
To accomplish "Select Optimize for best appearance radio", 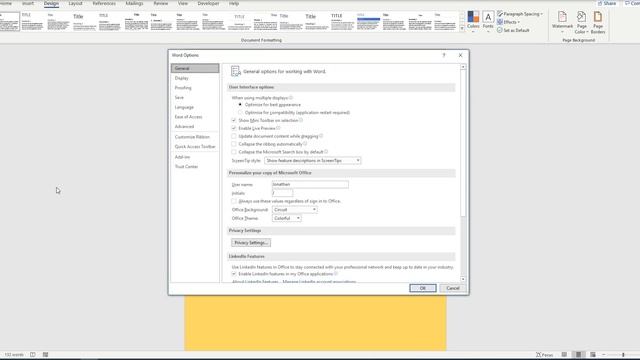I will pyautogui.click(x=240, y=104).
